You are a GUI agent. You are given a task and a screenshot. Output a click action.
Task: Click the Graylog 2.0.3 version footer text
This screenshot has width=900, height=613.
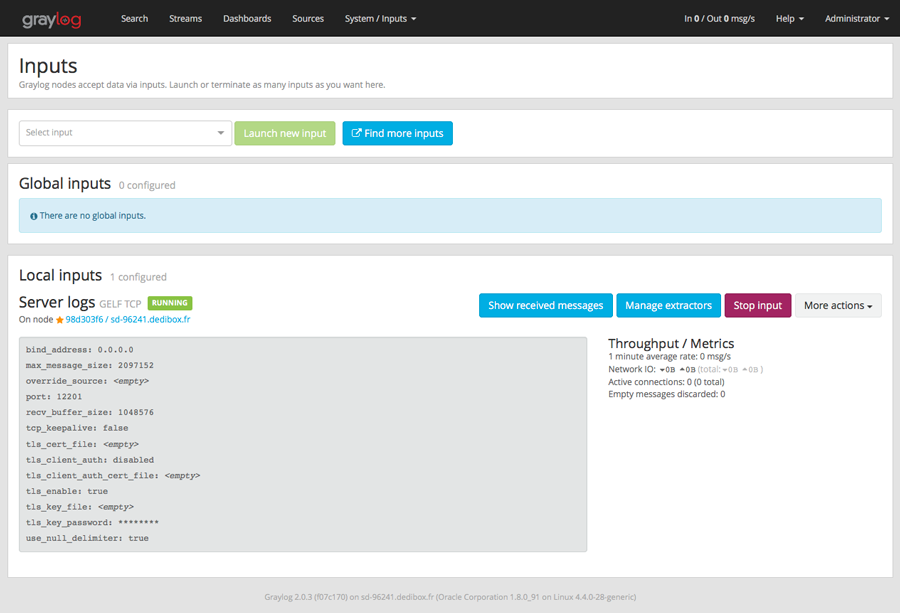[450, 597]
